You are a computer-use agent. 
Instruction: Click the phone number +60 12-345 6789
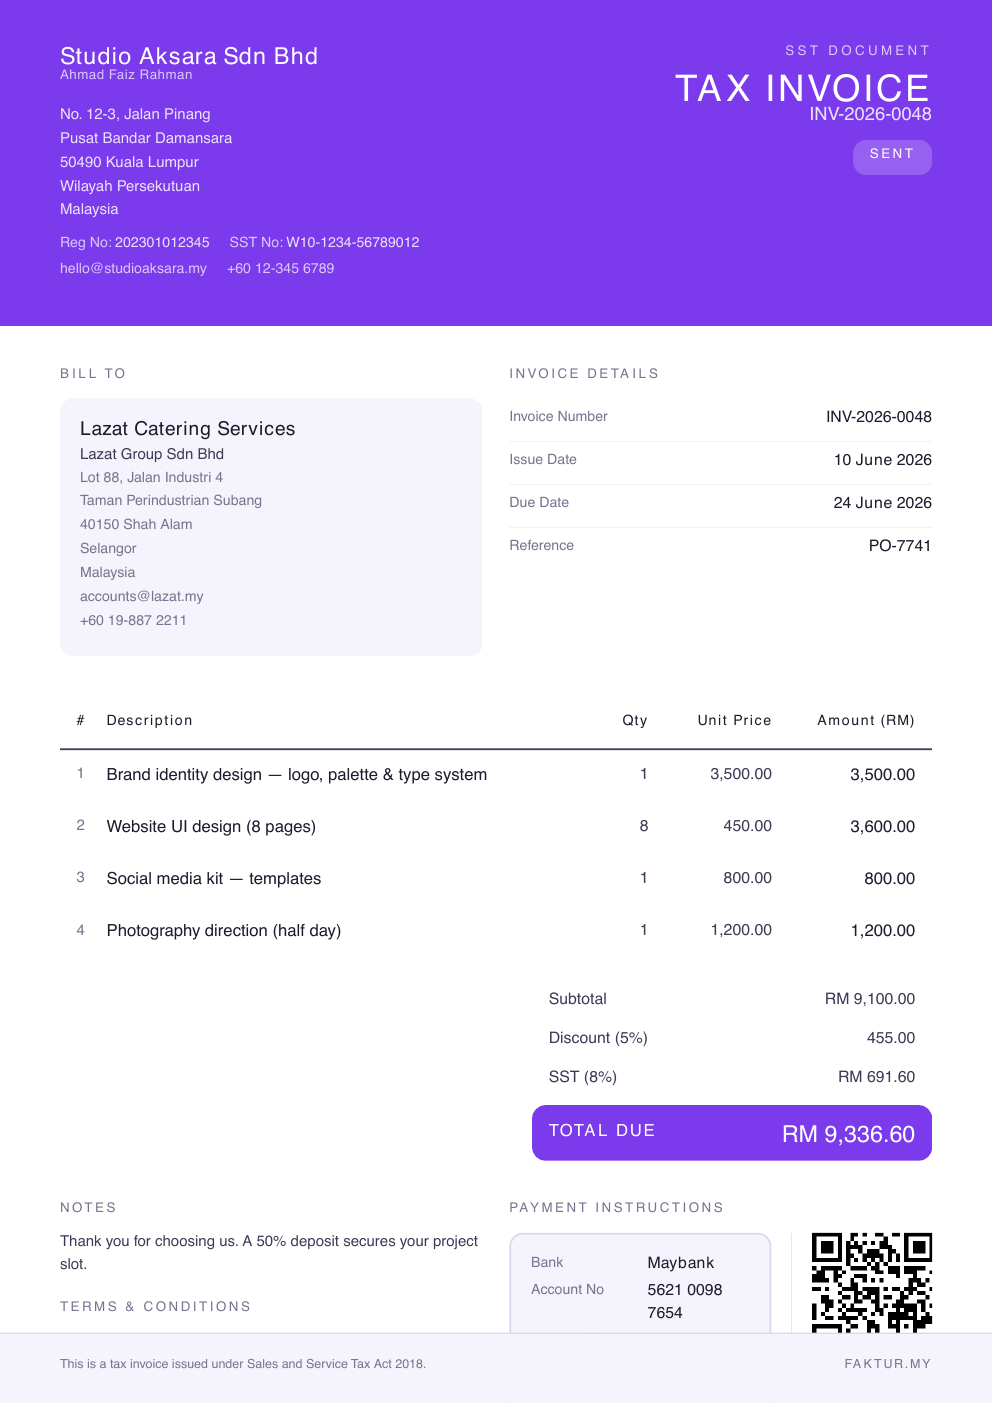click(281, 268)
